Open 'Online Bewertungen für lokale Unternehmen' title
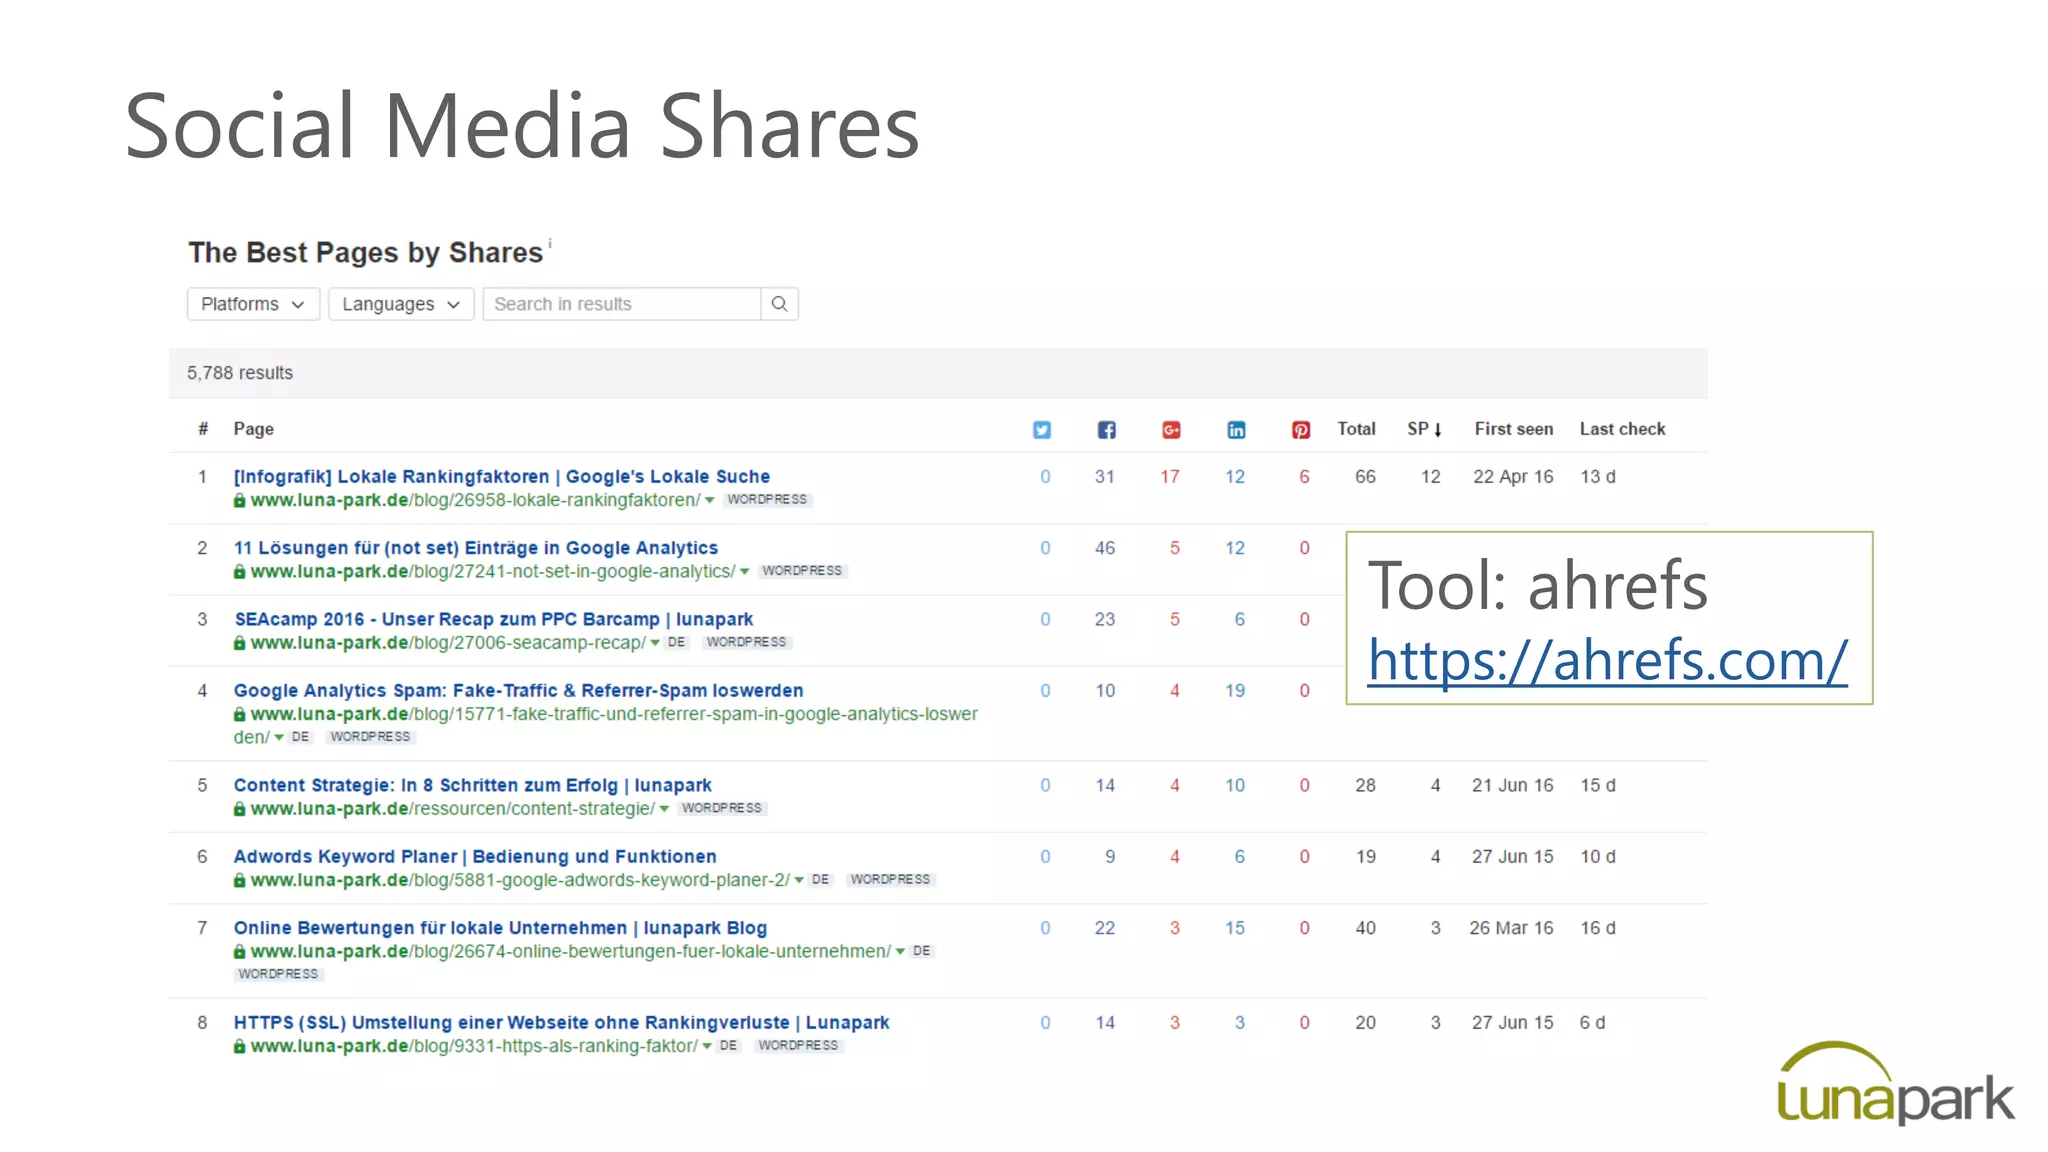The height and width of the screenshot is (1152, 2048). pos(500,928)
